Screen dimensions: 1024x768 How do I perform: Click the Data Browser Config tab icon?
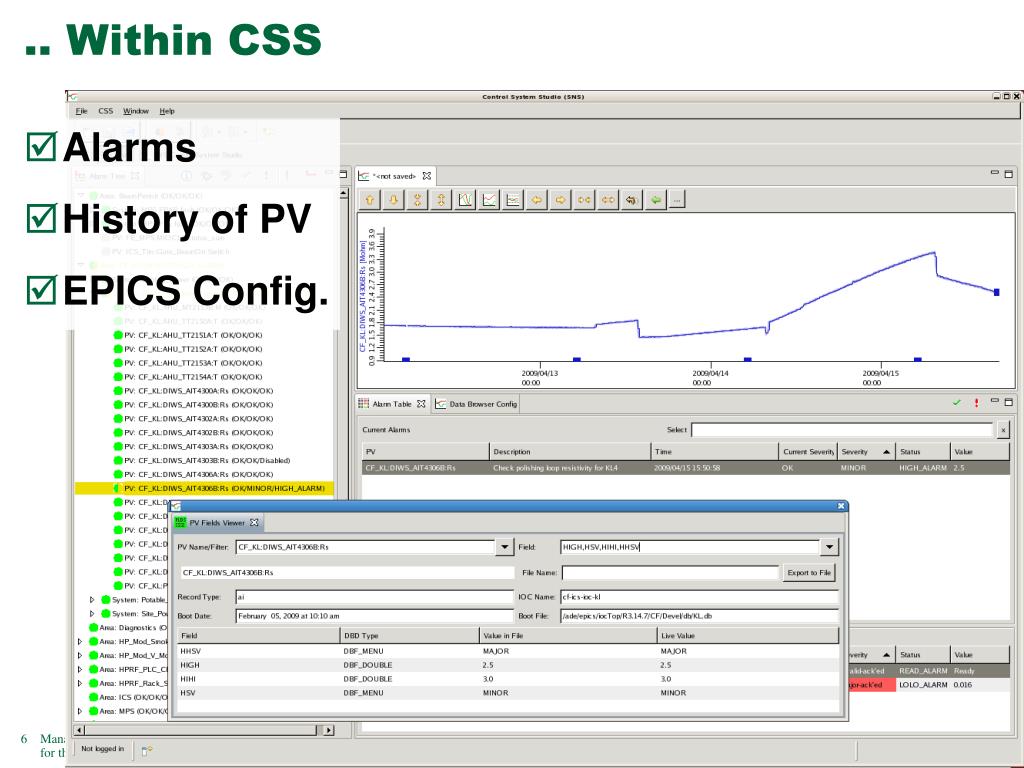[x=441, y=404]
